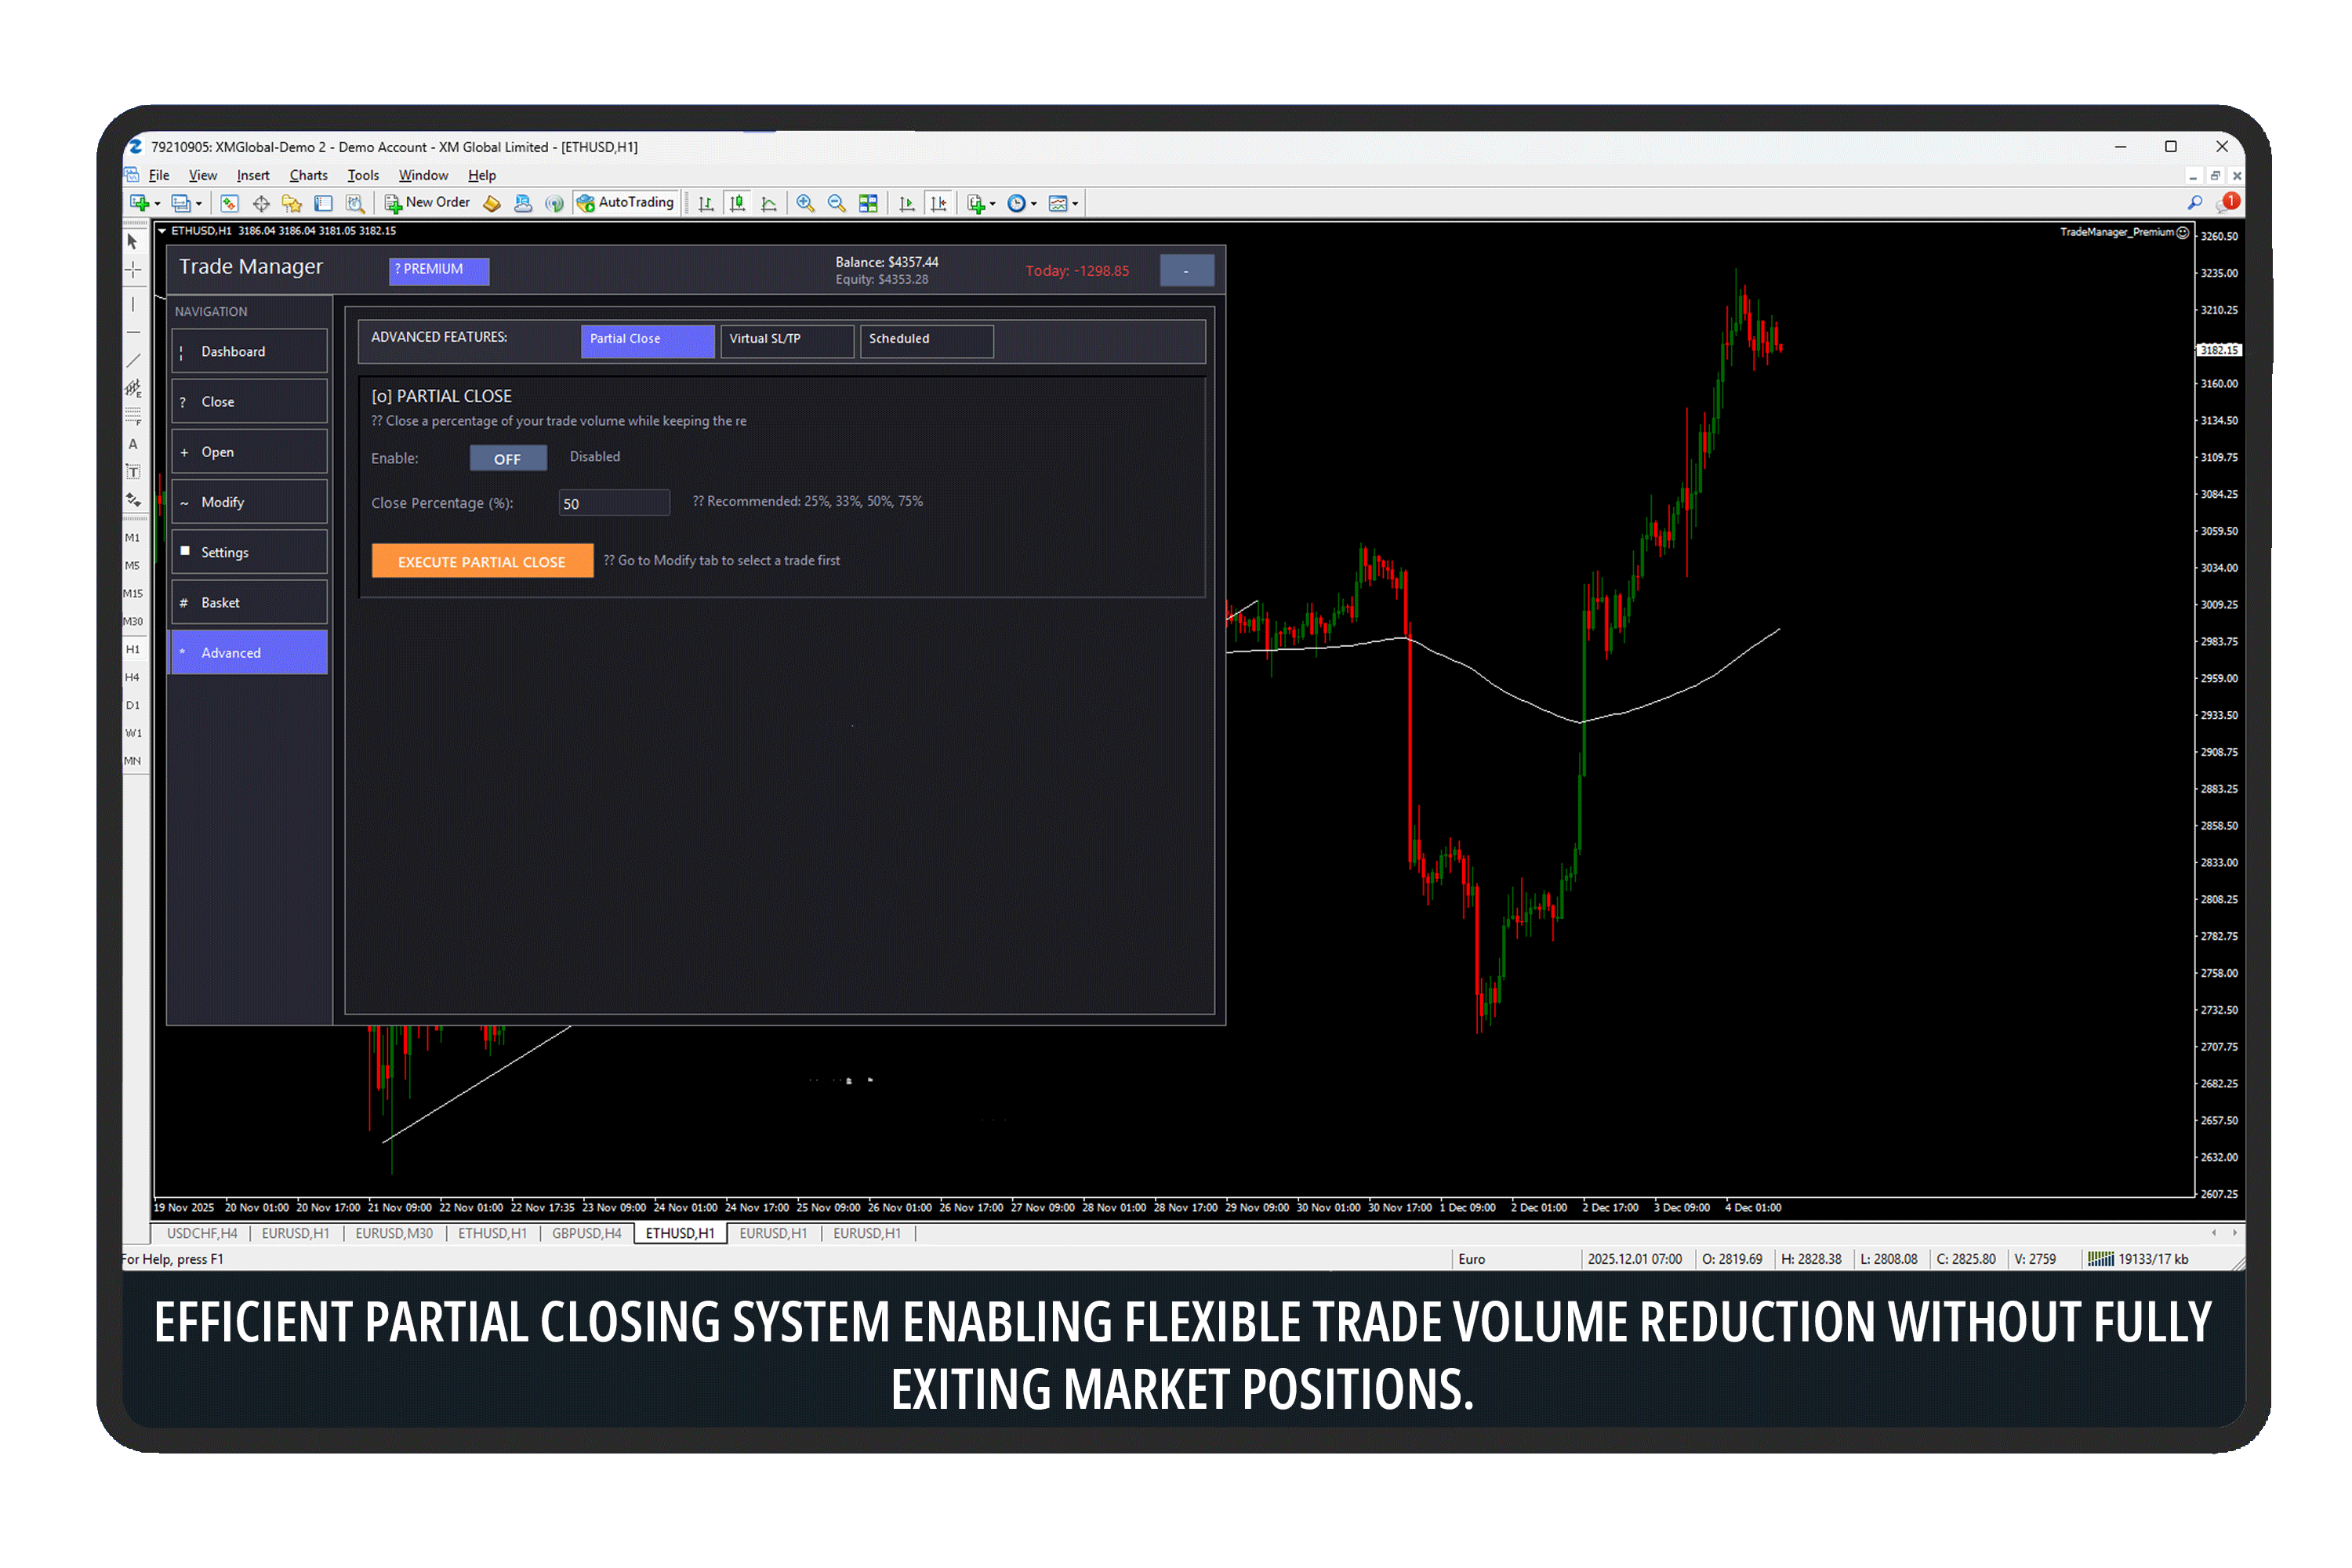The image size is (2352, 1568).
Task: Place a New Order from the toolbar
Action: 427,202
